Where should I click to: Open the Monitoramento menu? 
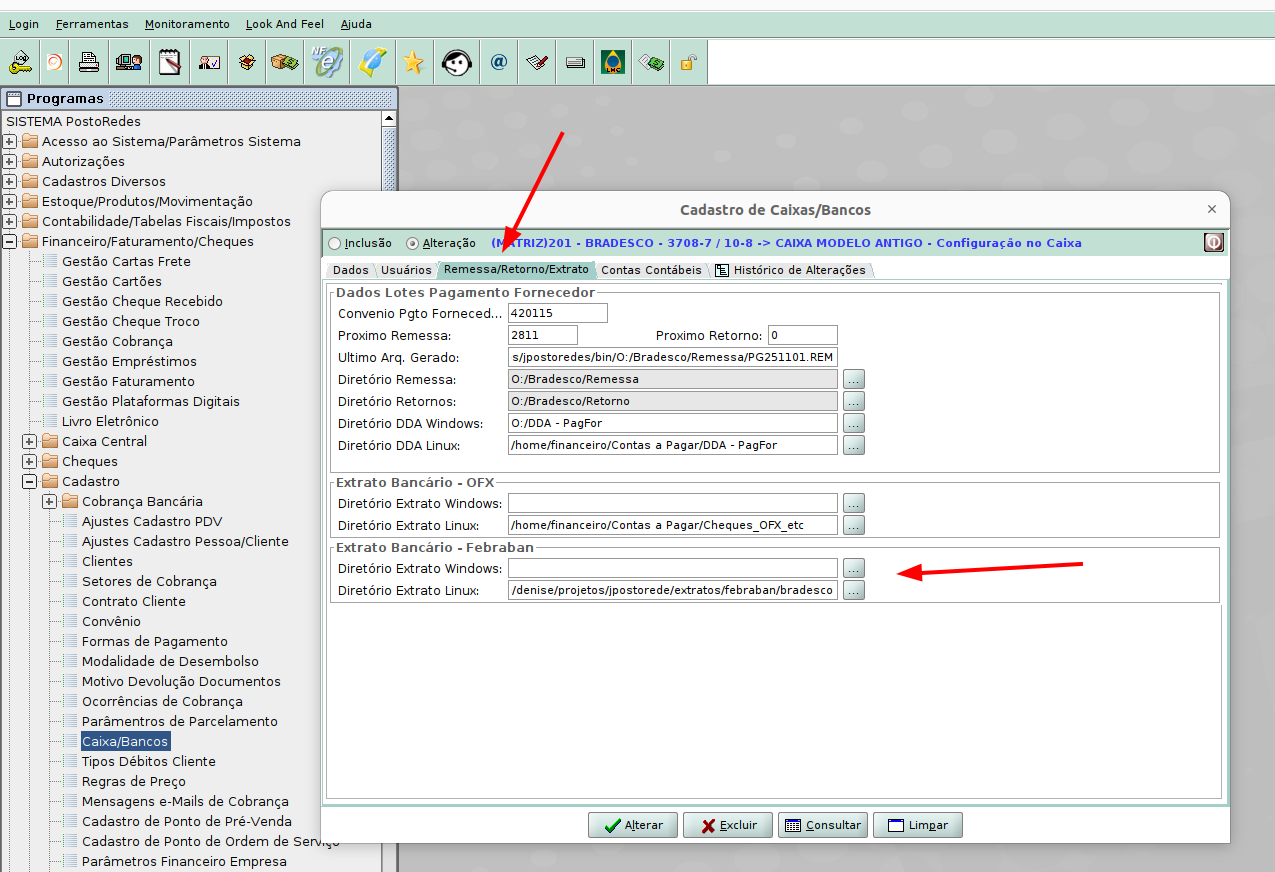(x=187, y=24)
